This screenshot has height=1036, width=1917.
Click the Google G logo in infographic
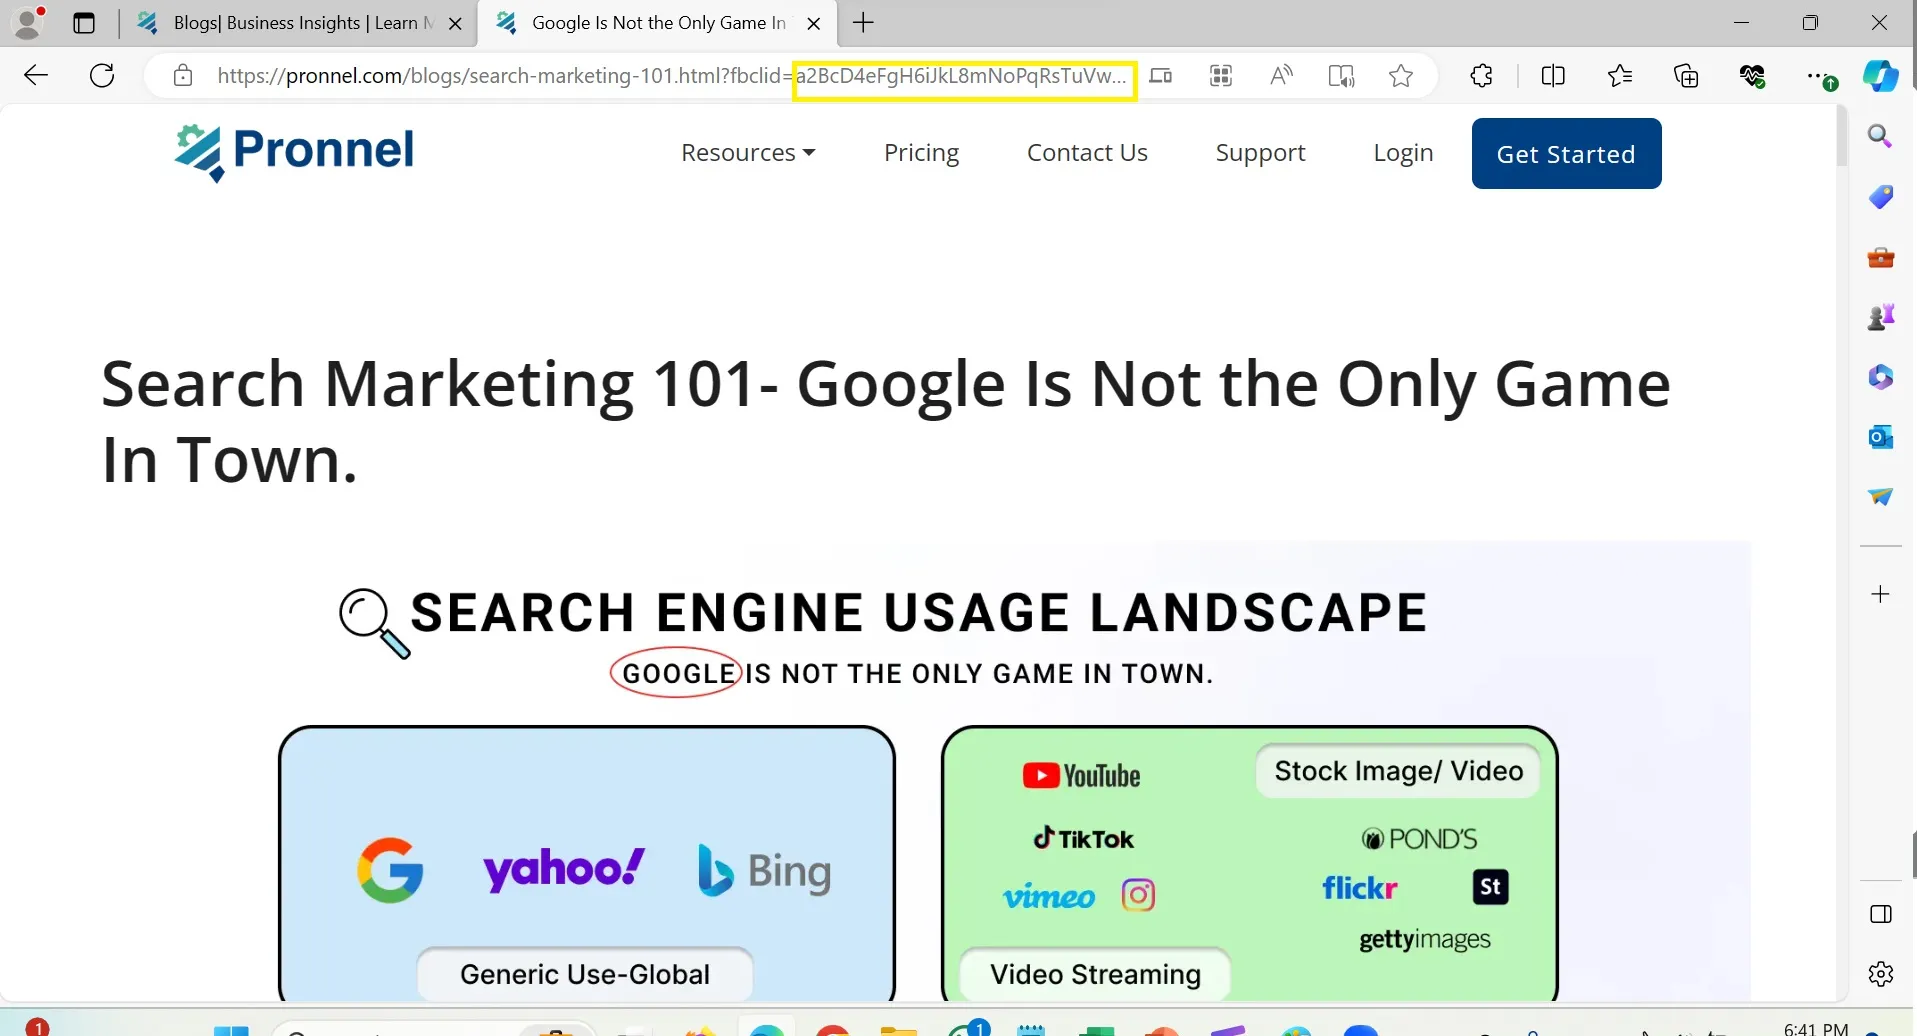tap(390, 870)
